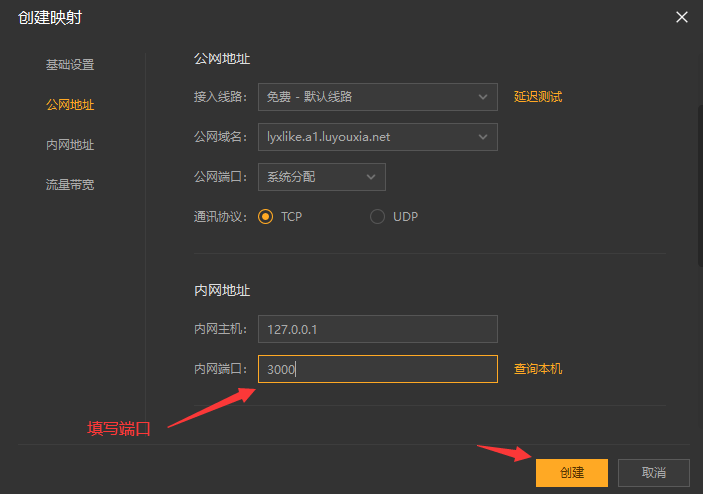Click the 创建 button

572,472
